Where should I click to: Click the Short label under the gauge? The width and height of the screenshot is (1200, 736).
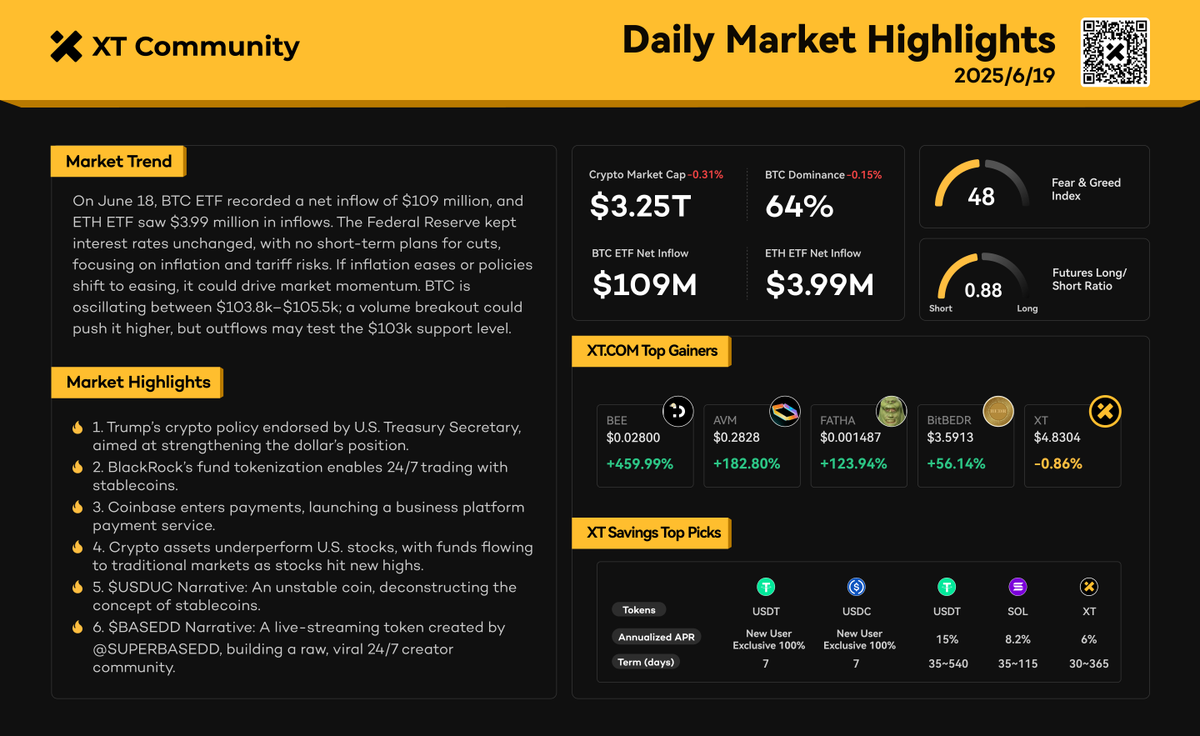tap(941, 309)
